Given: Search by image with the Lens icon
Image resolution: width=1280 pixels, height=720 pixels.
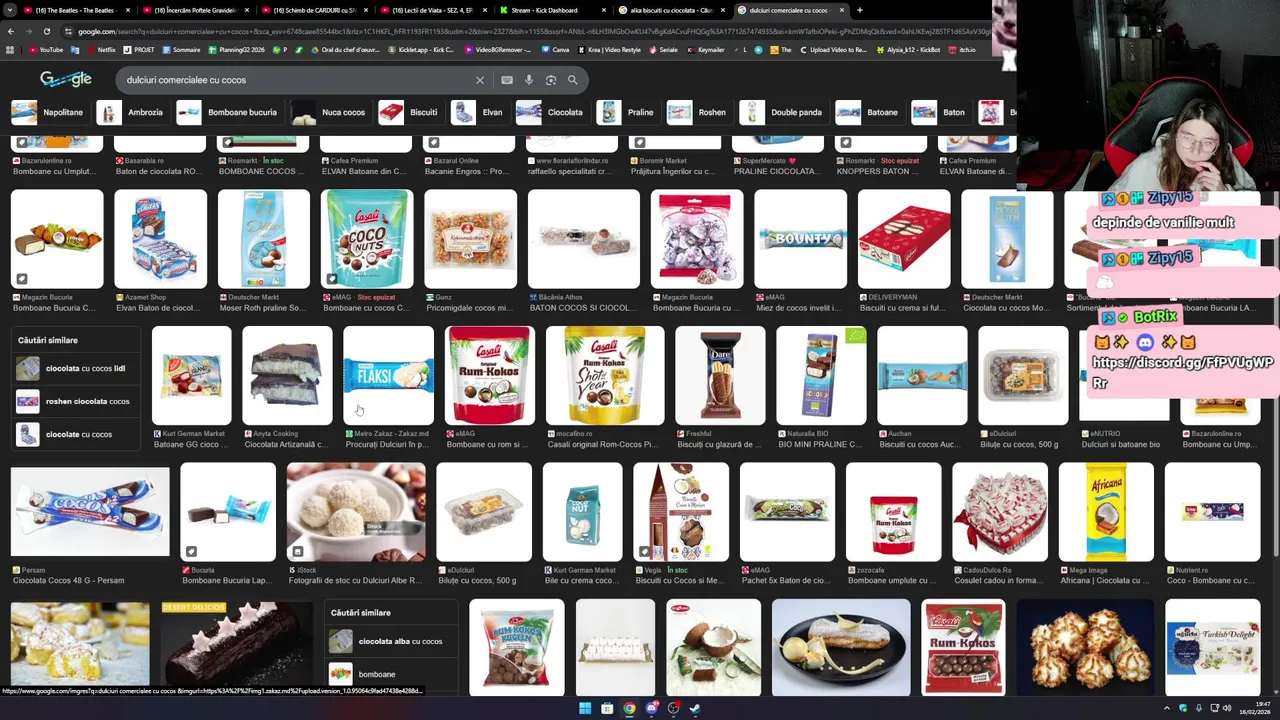Looking at the screenshot, I should (551, 80).
